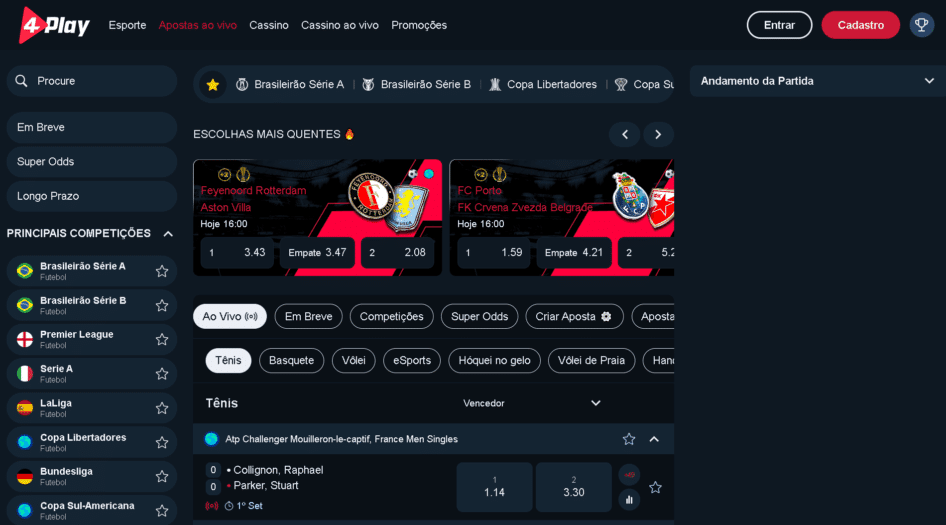The height and width of the screenshot is (525, 946).
Task: Star Copa Sul-Americana in sidebar
Action: (x=162, y=511)
